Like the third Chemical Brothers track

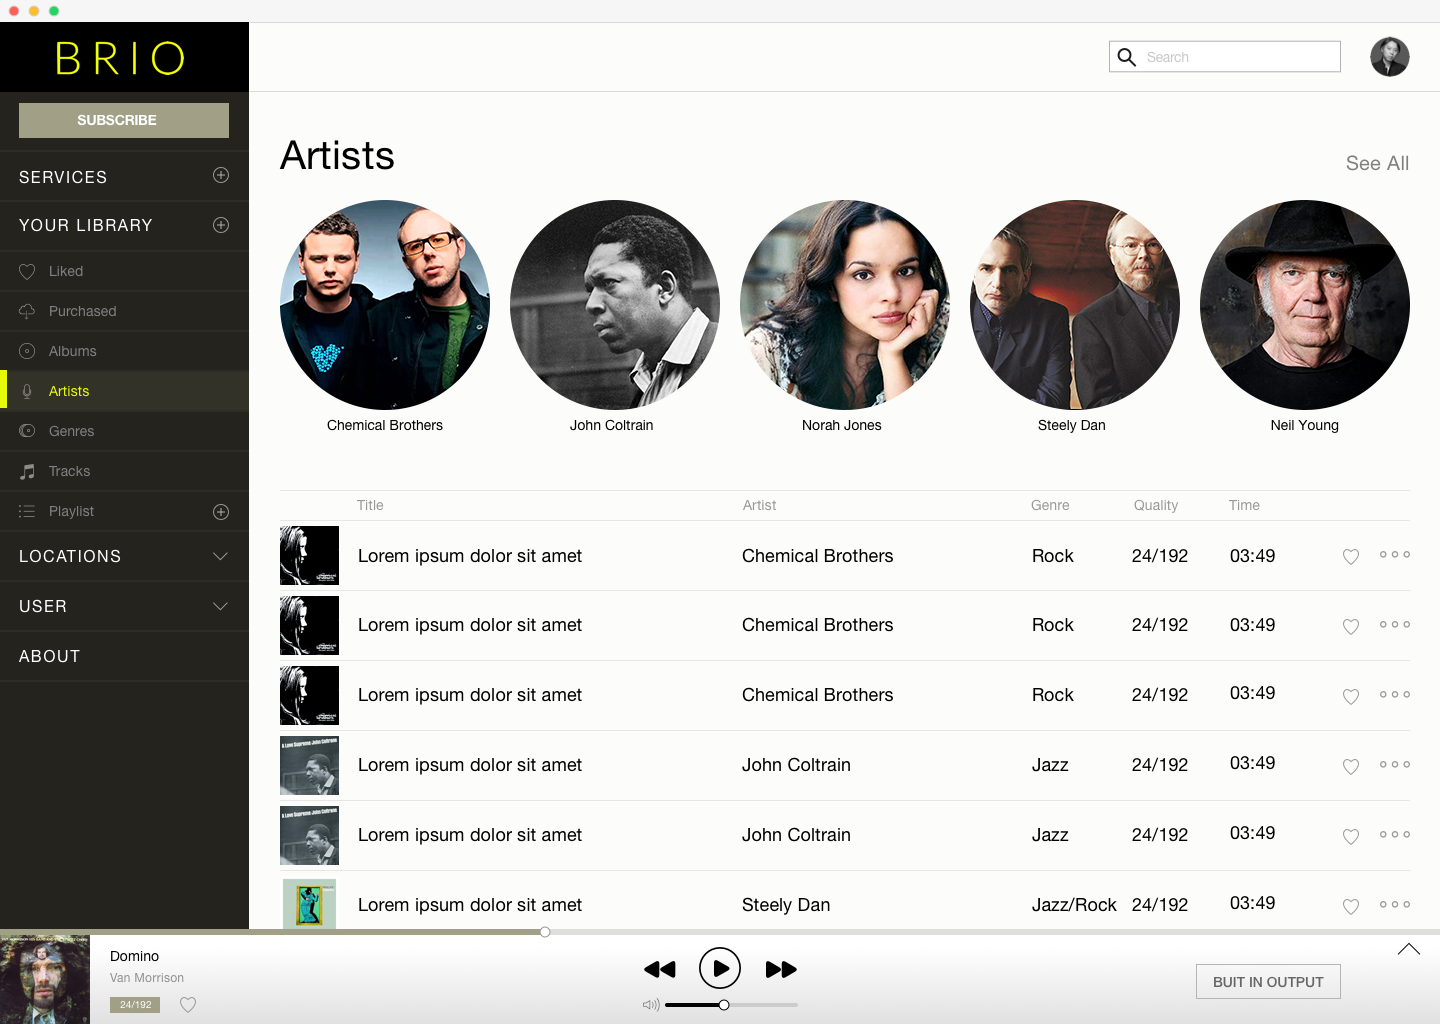[x=1350, y=697]
